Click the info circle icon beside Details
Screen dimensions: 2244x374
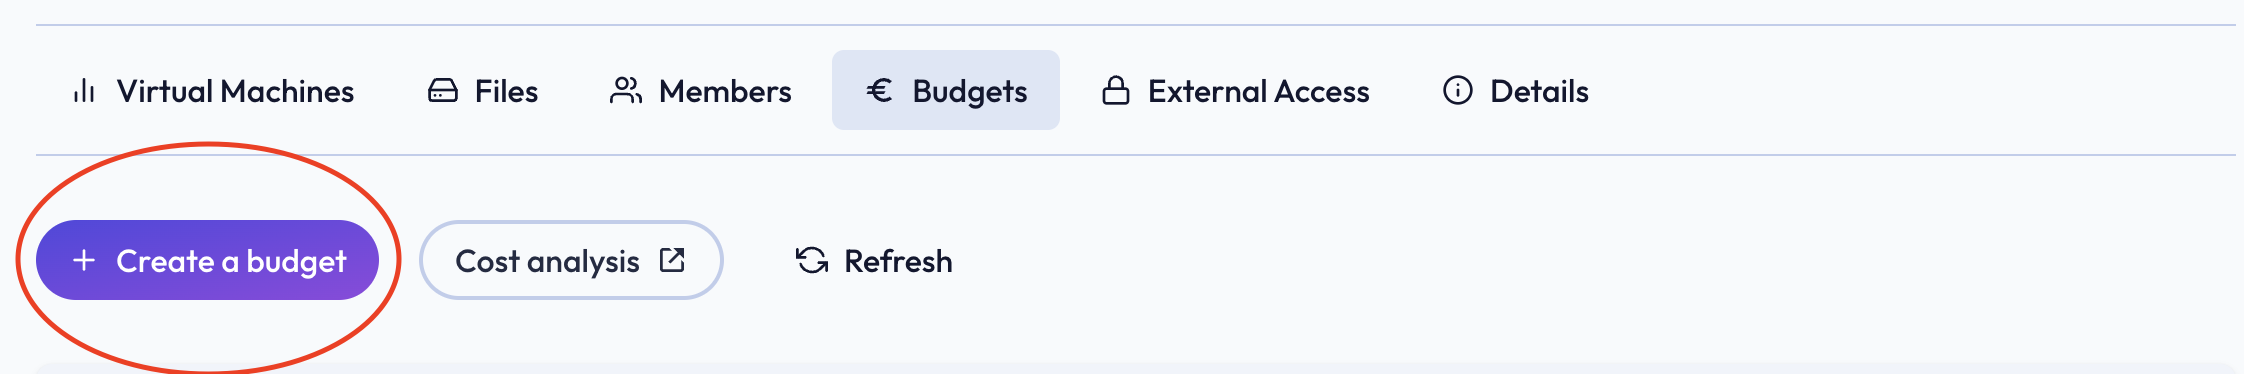coord(1458,91)
